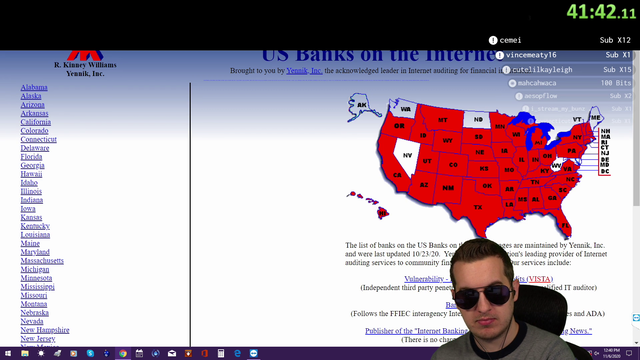640x360 pixels.
Task: Open the Louisiana link
Action: pos(35,235)
